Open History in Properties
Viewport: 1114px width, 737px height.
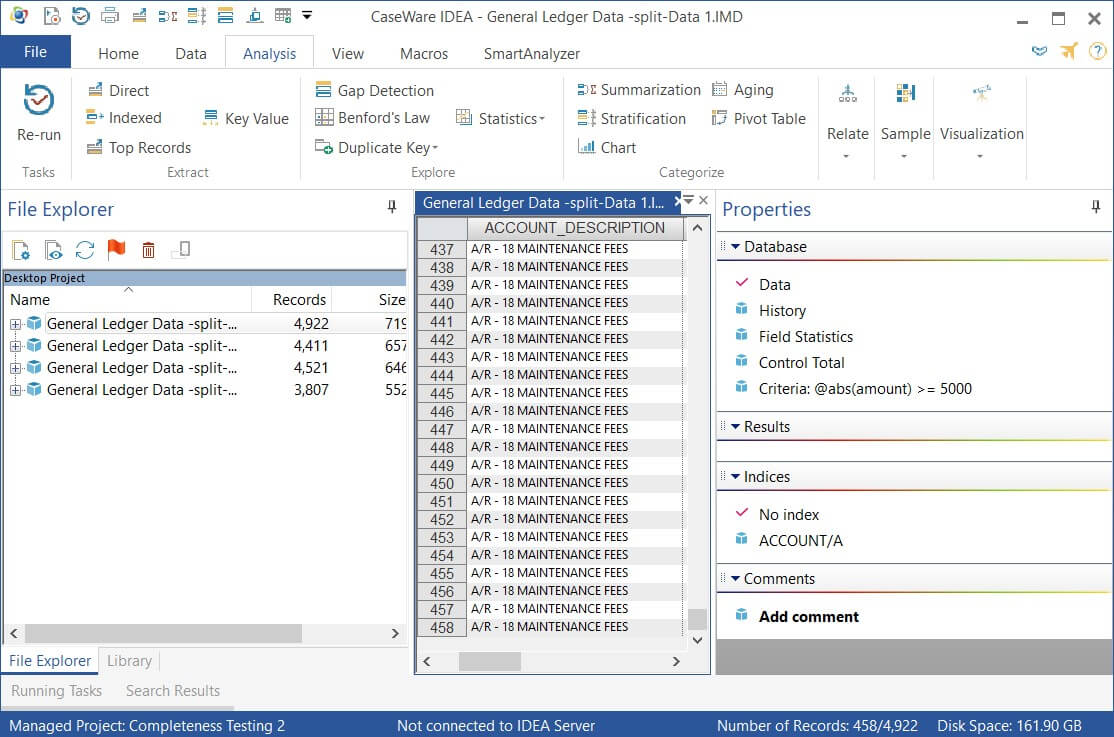[782, 311]
